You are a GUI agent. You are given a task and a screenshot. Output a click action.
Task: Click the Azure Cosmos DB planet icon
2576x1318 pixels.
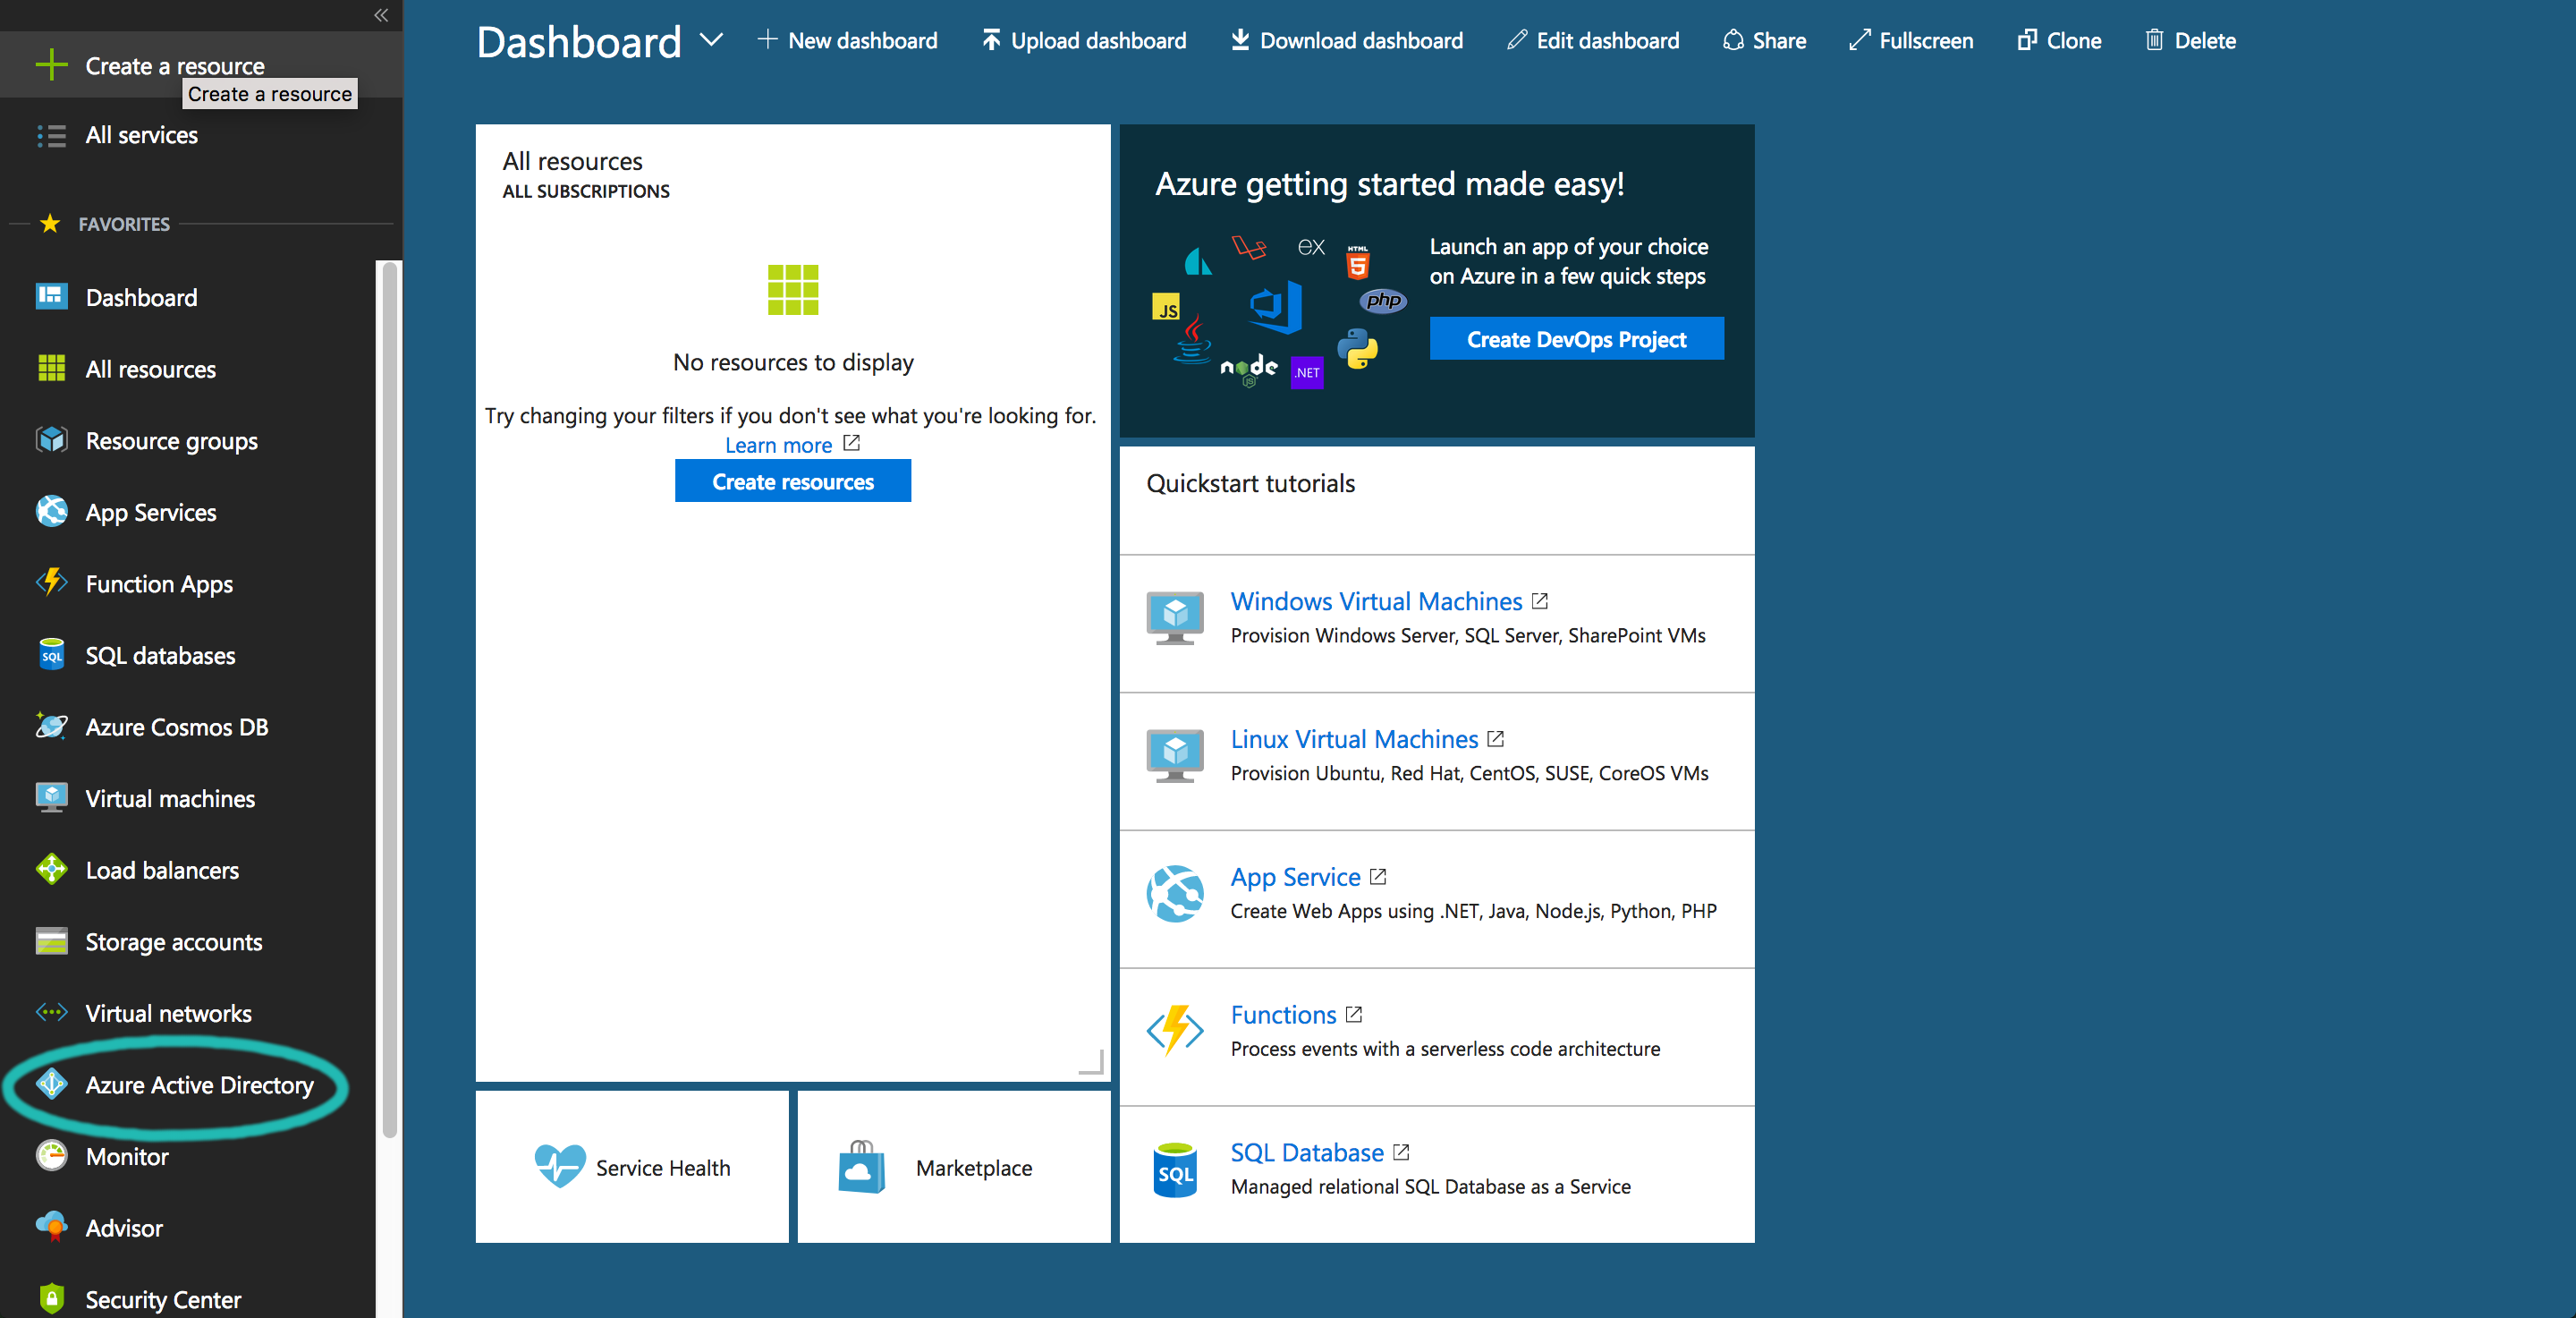[x=52, y=726]
